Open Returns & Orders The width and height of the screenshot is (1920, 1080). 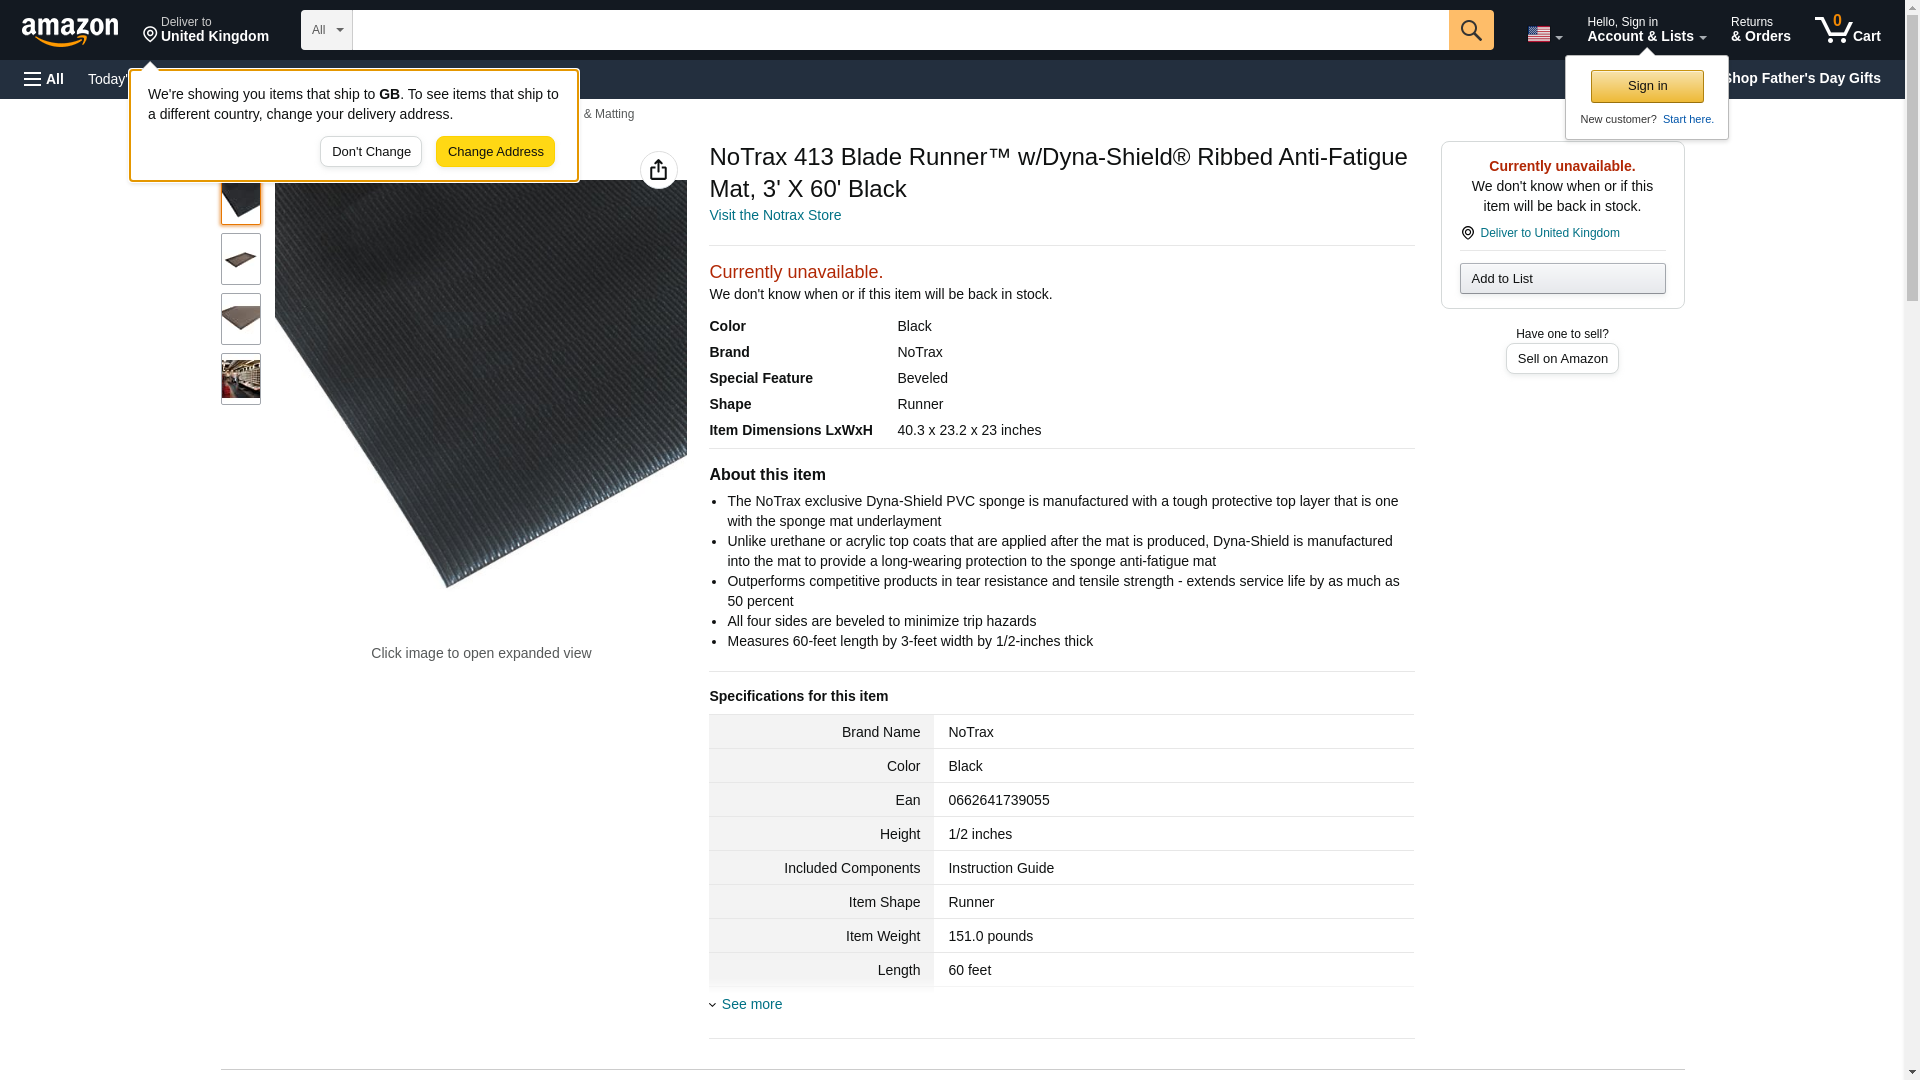(x=1760, y=30)
